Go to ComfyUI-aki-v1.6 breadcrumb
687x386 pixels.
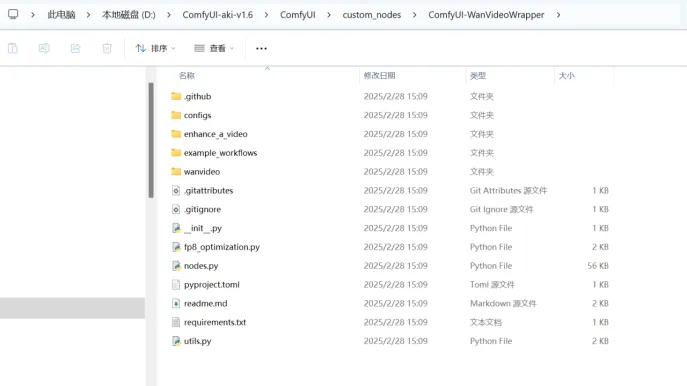[x=218, y=14]
